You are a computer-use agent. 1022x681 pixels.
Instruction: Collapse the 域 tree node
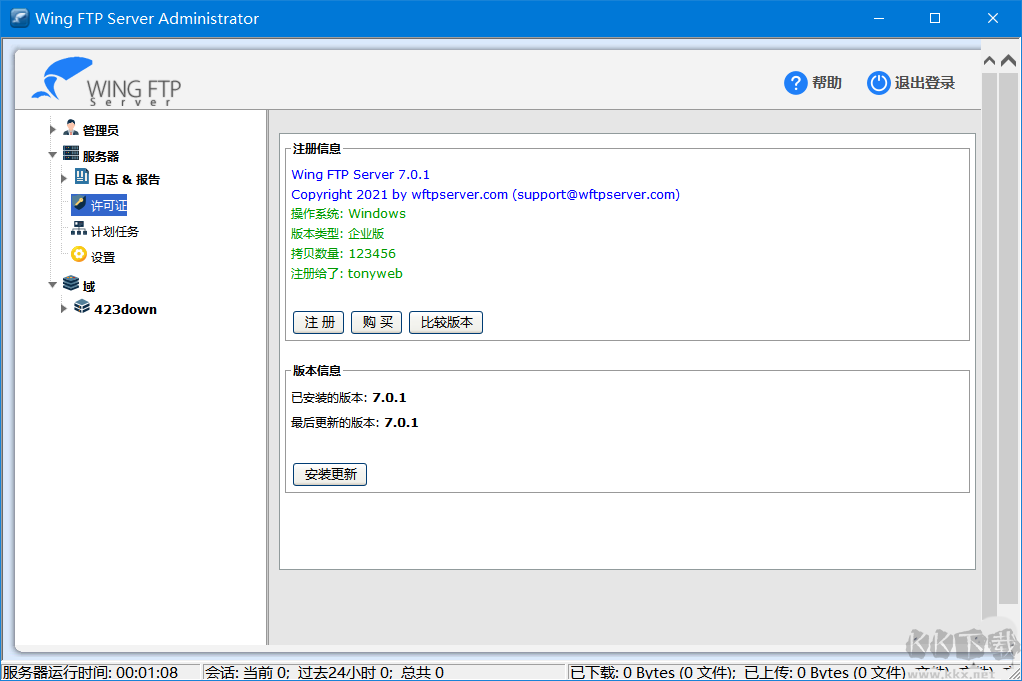[x=53, y=285]
